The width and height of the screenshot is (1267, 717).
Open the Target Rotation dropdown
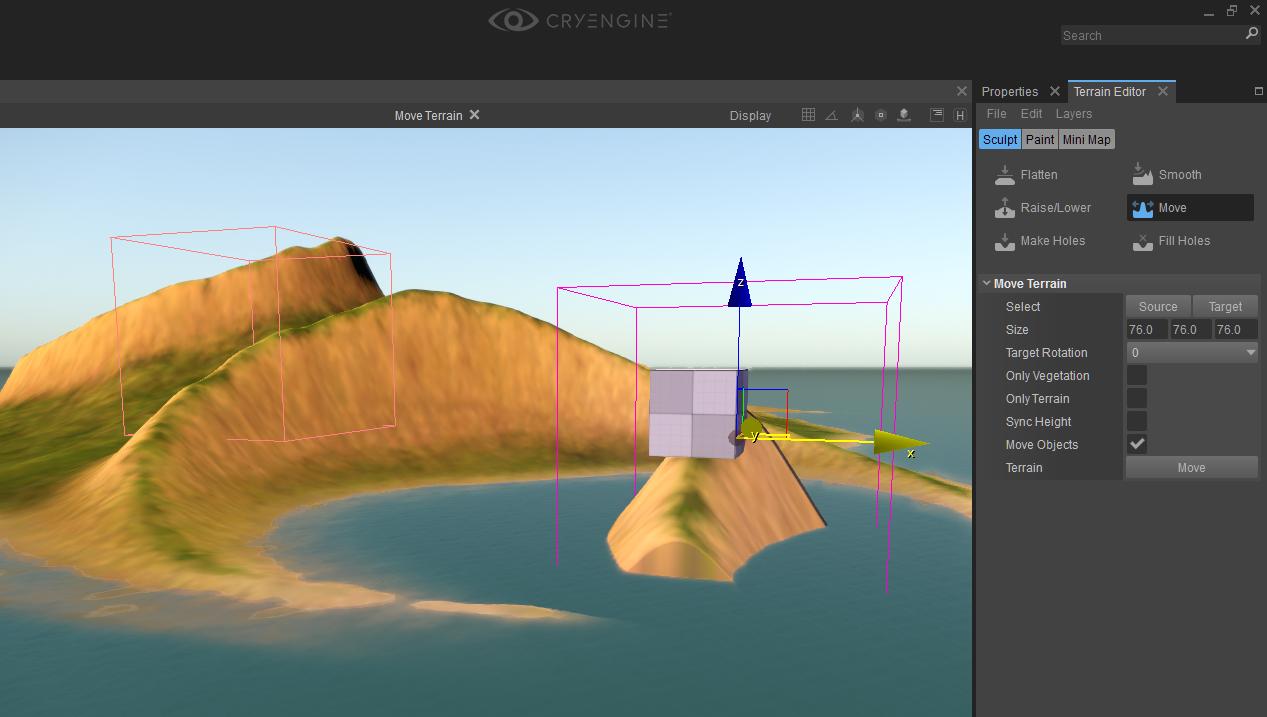click(1192, 352)
